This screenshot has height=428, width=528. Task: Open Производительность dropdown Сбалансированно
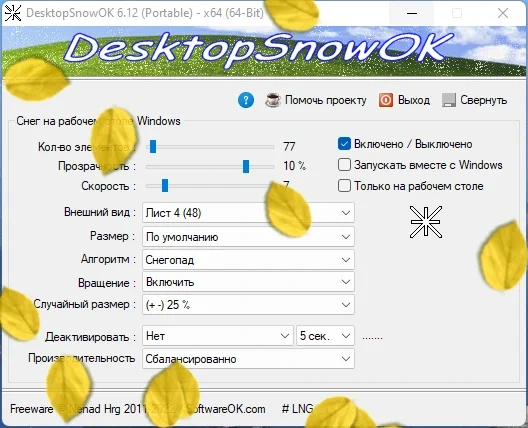248,359
